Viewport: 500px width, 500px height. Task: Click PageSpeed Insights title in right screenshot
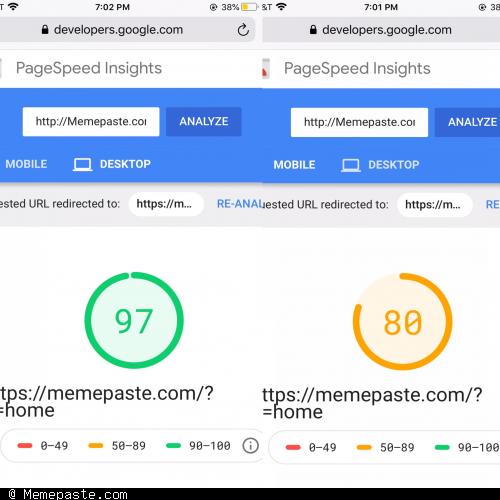357,69
